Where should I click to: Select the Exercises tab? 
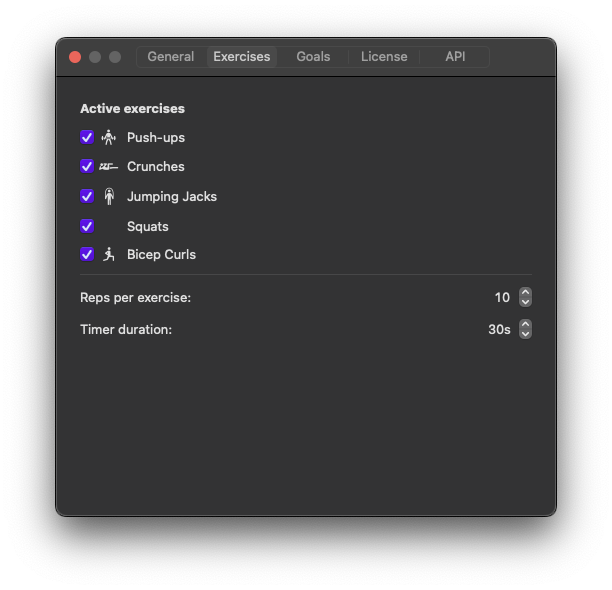242,57
